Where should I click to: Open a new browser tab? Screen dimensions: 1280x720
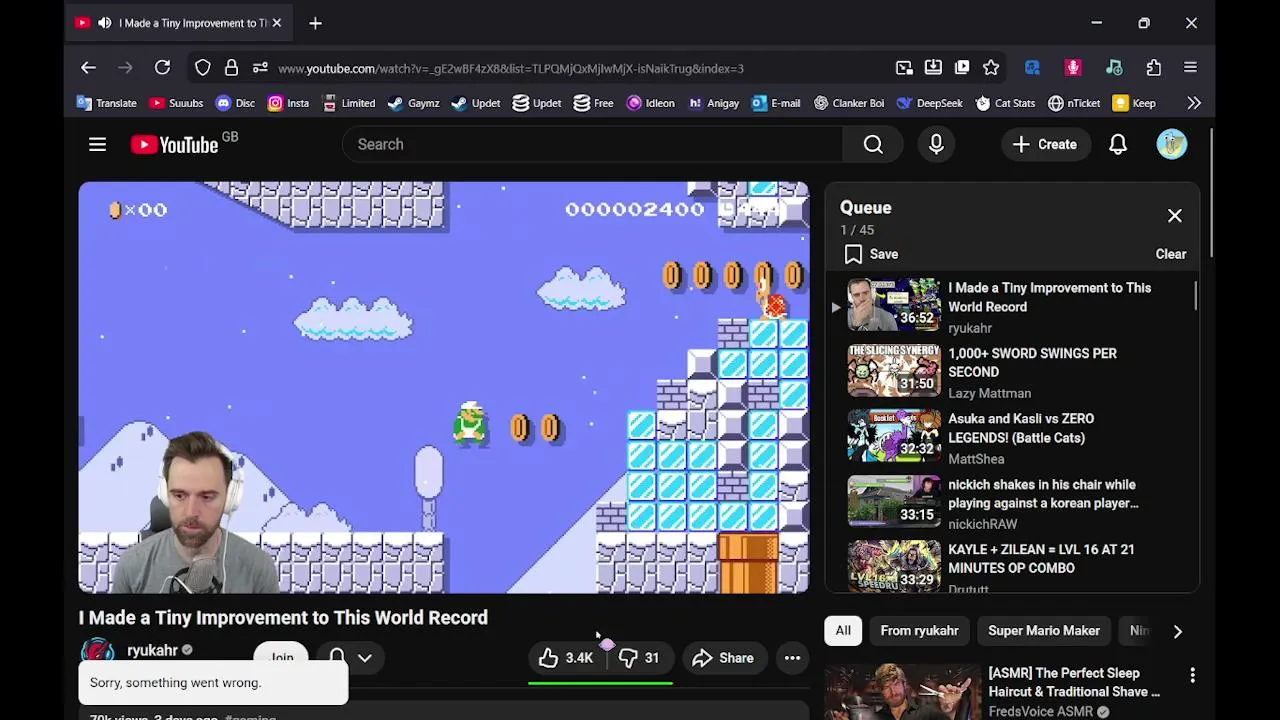tap(315, 23)
